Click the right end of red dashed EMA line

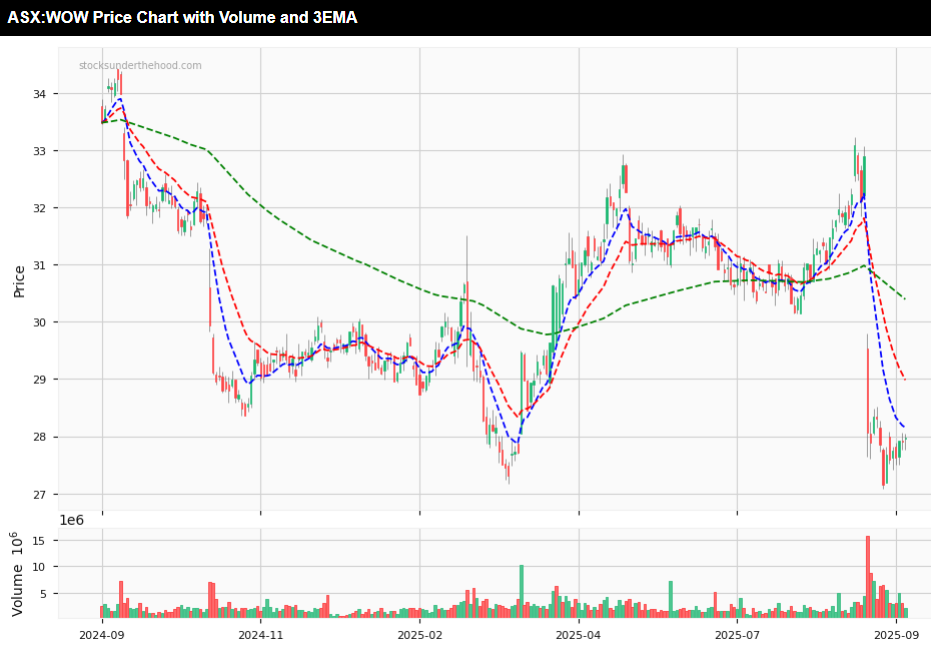coord(904,379)
